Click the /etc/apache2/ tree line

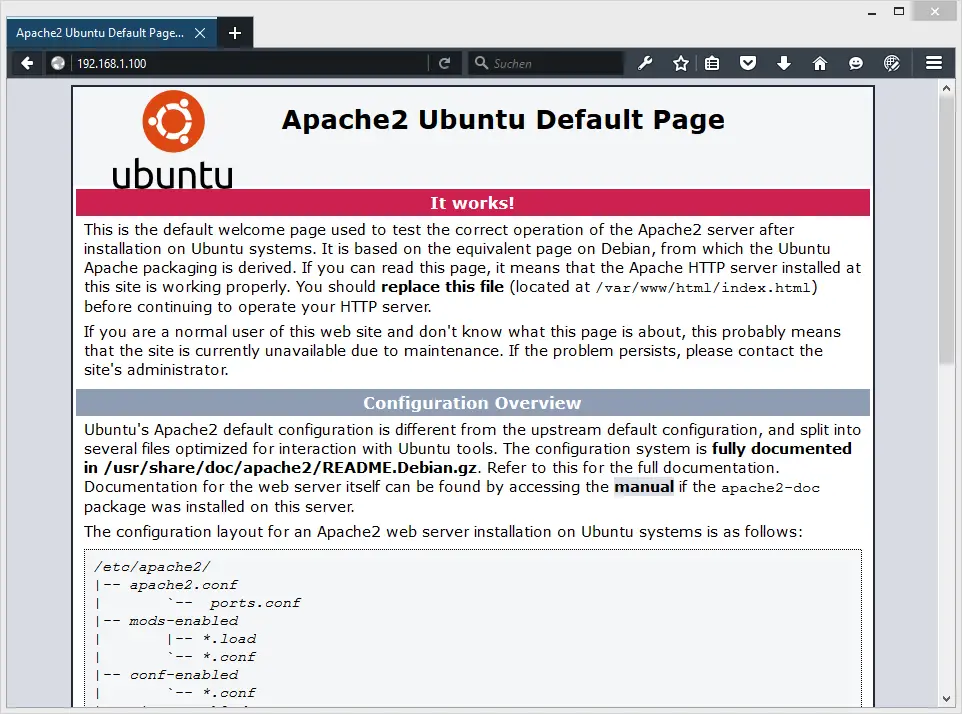point(152,567)
